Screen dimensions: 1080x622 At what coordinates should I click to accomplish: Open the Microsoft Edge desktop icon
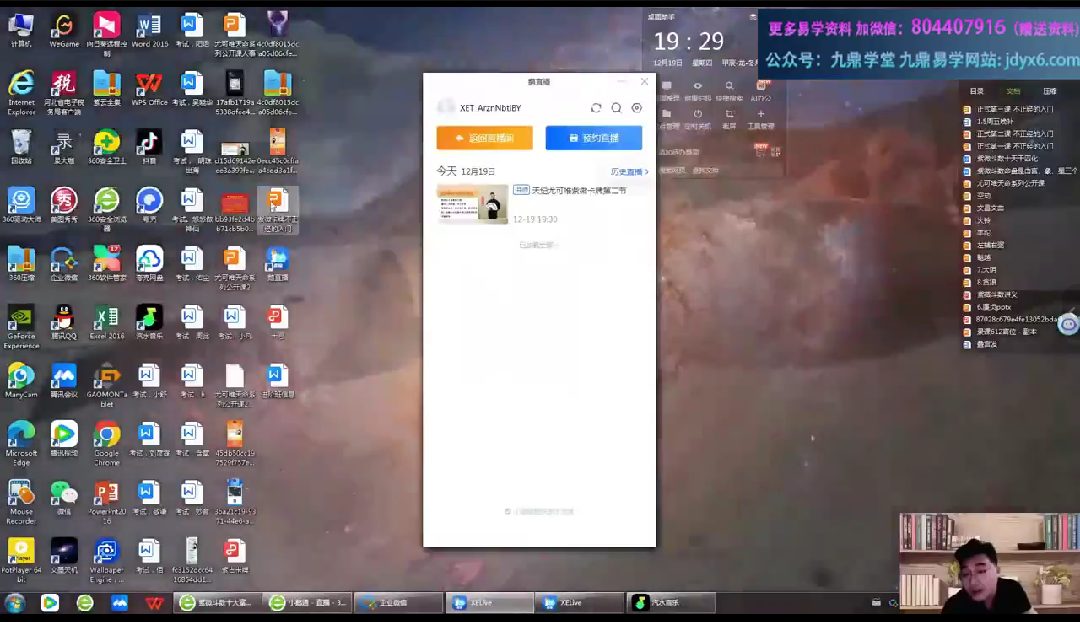pos(21,435)
